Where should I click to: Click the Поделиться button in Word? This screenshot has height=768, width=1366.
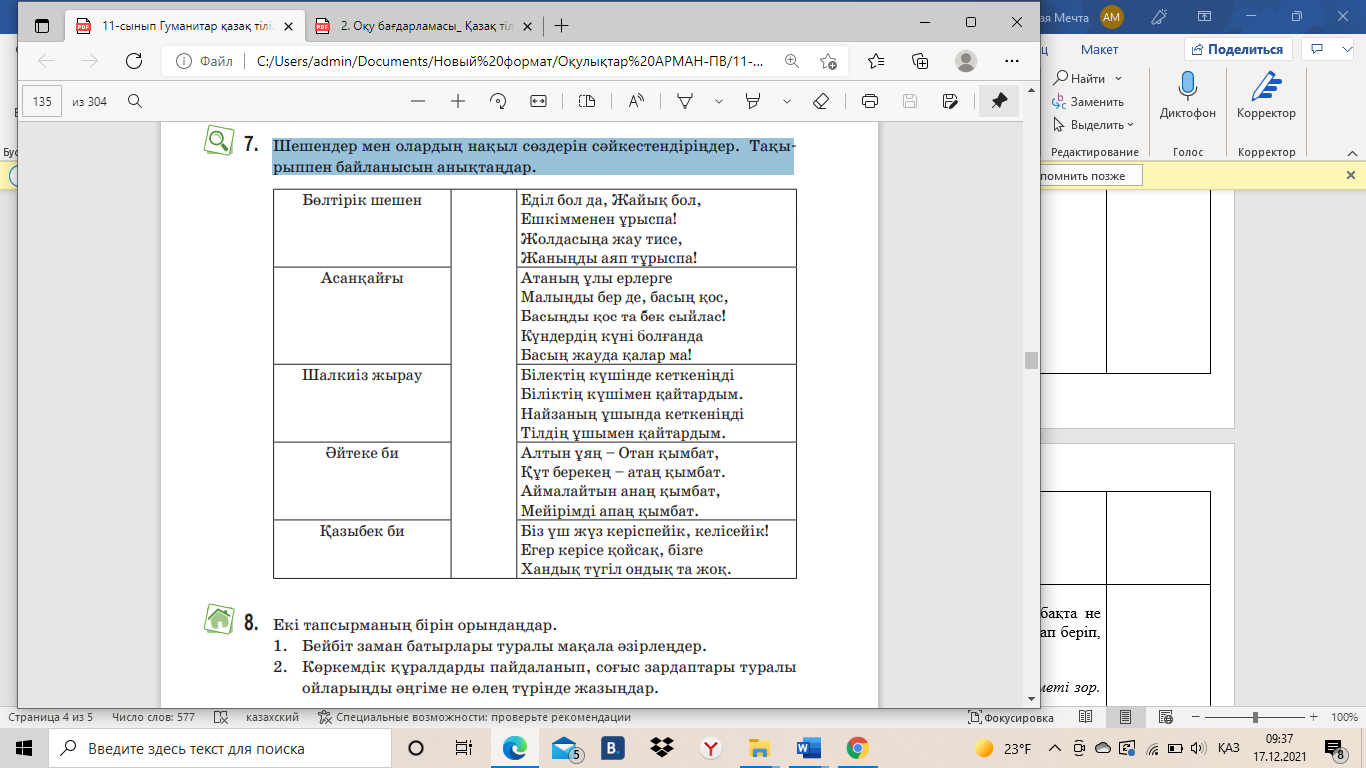pyautogui.click(x=1238, y=49)
